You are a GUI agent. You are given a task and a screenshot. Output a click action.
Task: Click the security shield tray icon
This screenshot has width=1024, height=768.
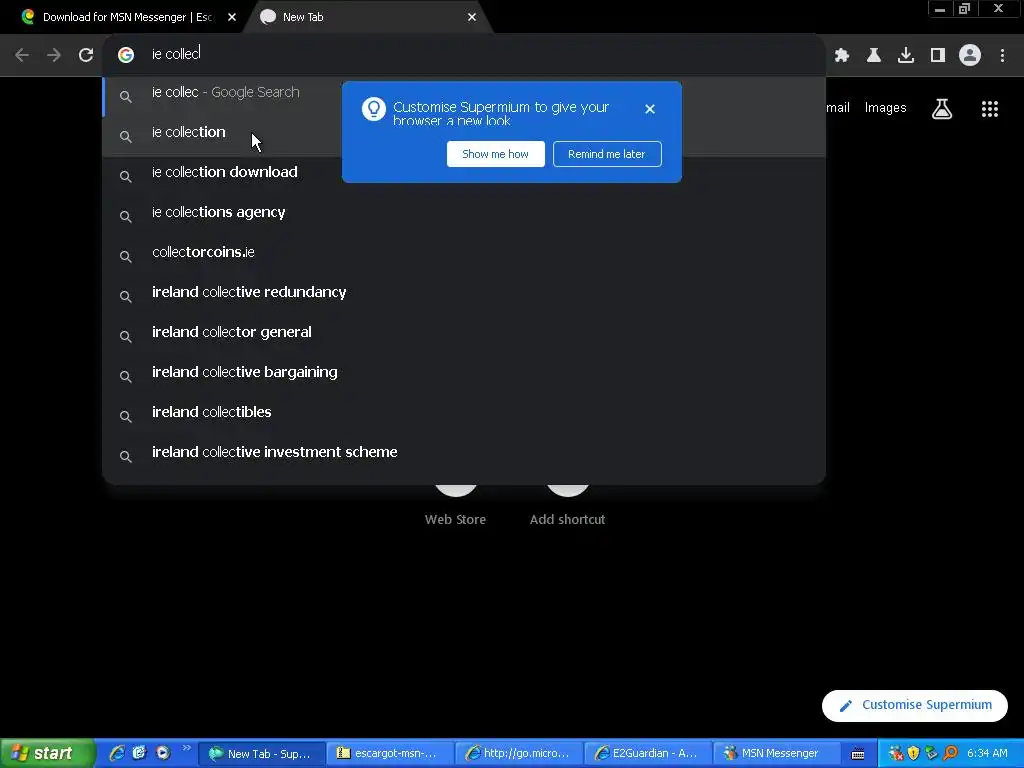click(913, 754)
